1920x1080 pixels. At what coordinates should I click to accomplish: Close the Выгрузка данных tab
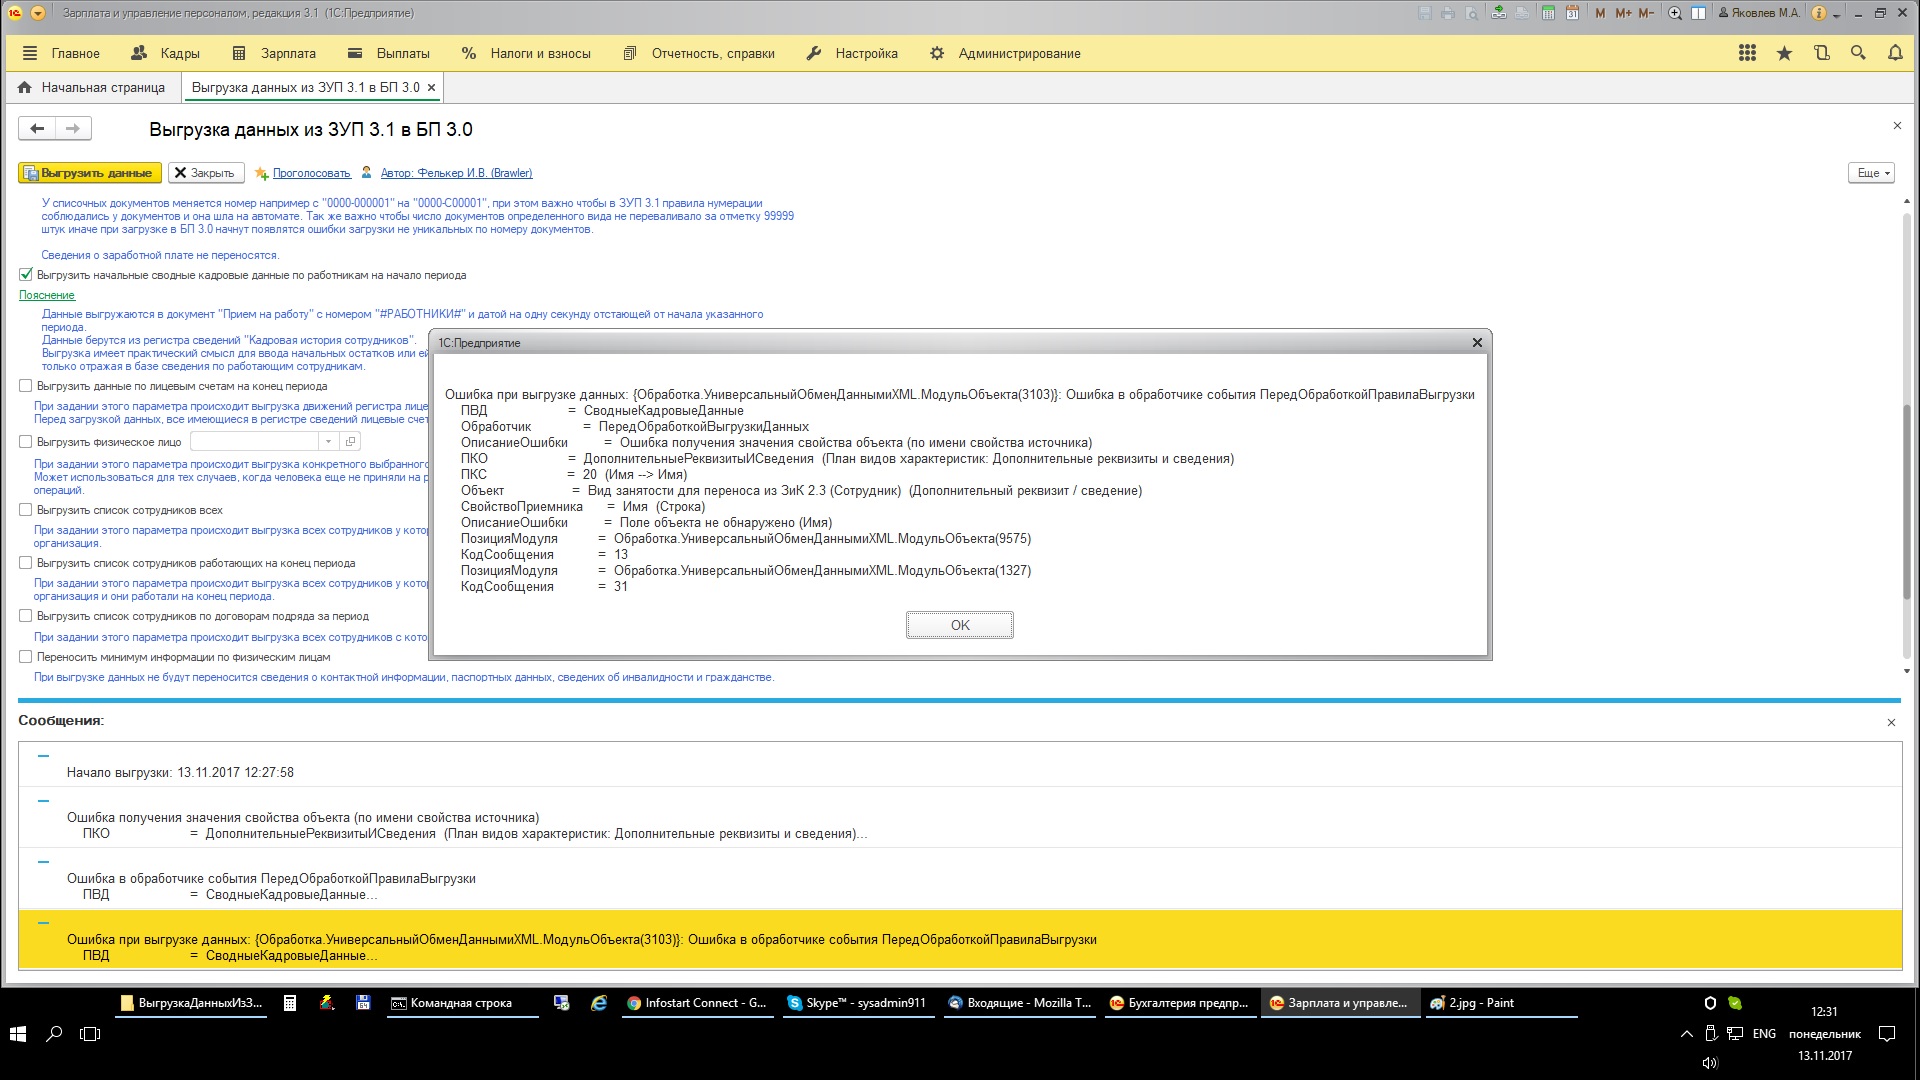[x=431, y=87]
